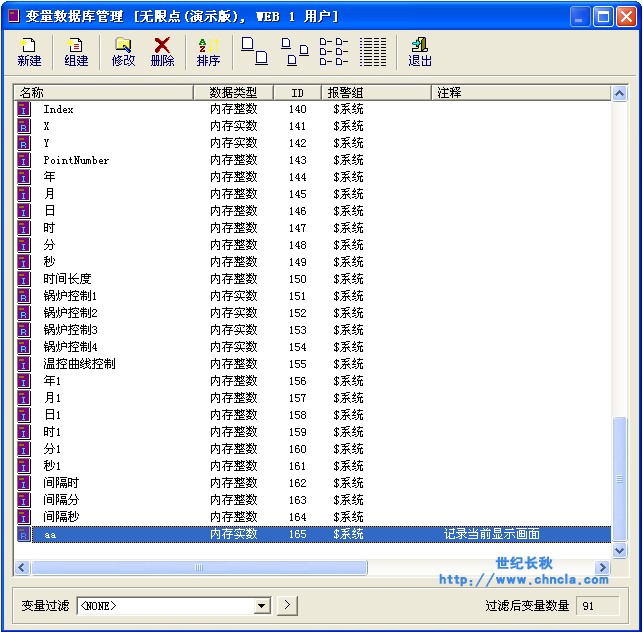Screen dimensions: 643x632
Task: Click the 排序 (Sort) toolbar icon
Action: 208,52
